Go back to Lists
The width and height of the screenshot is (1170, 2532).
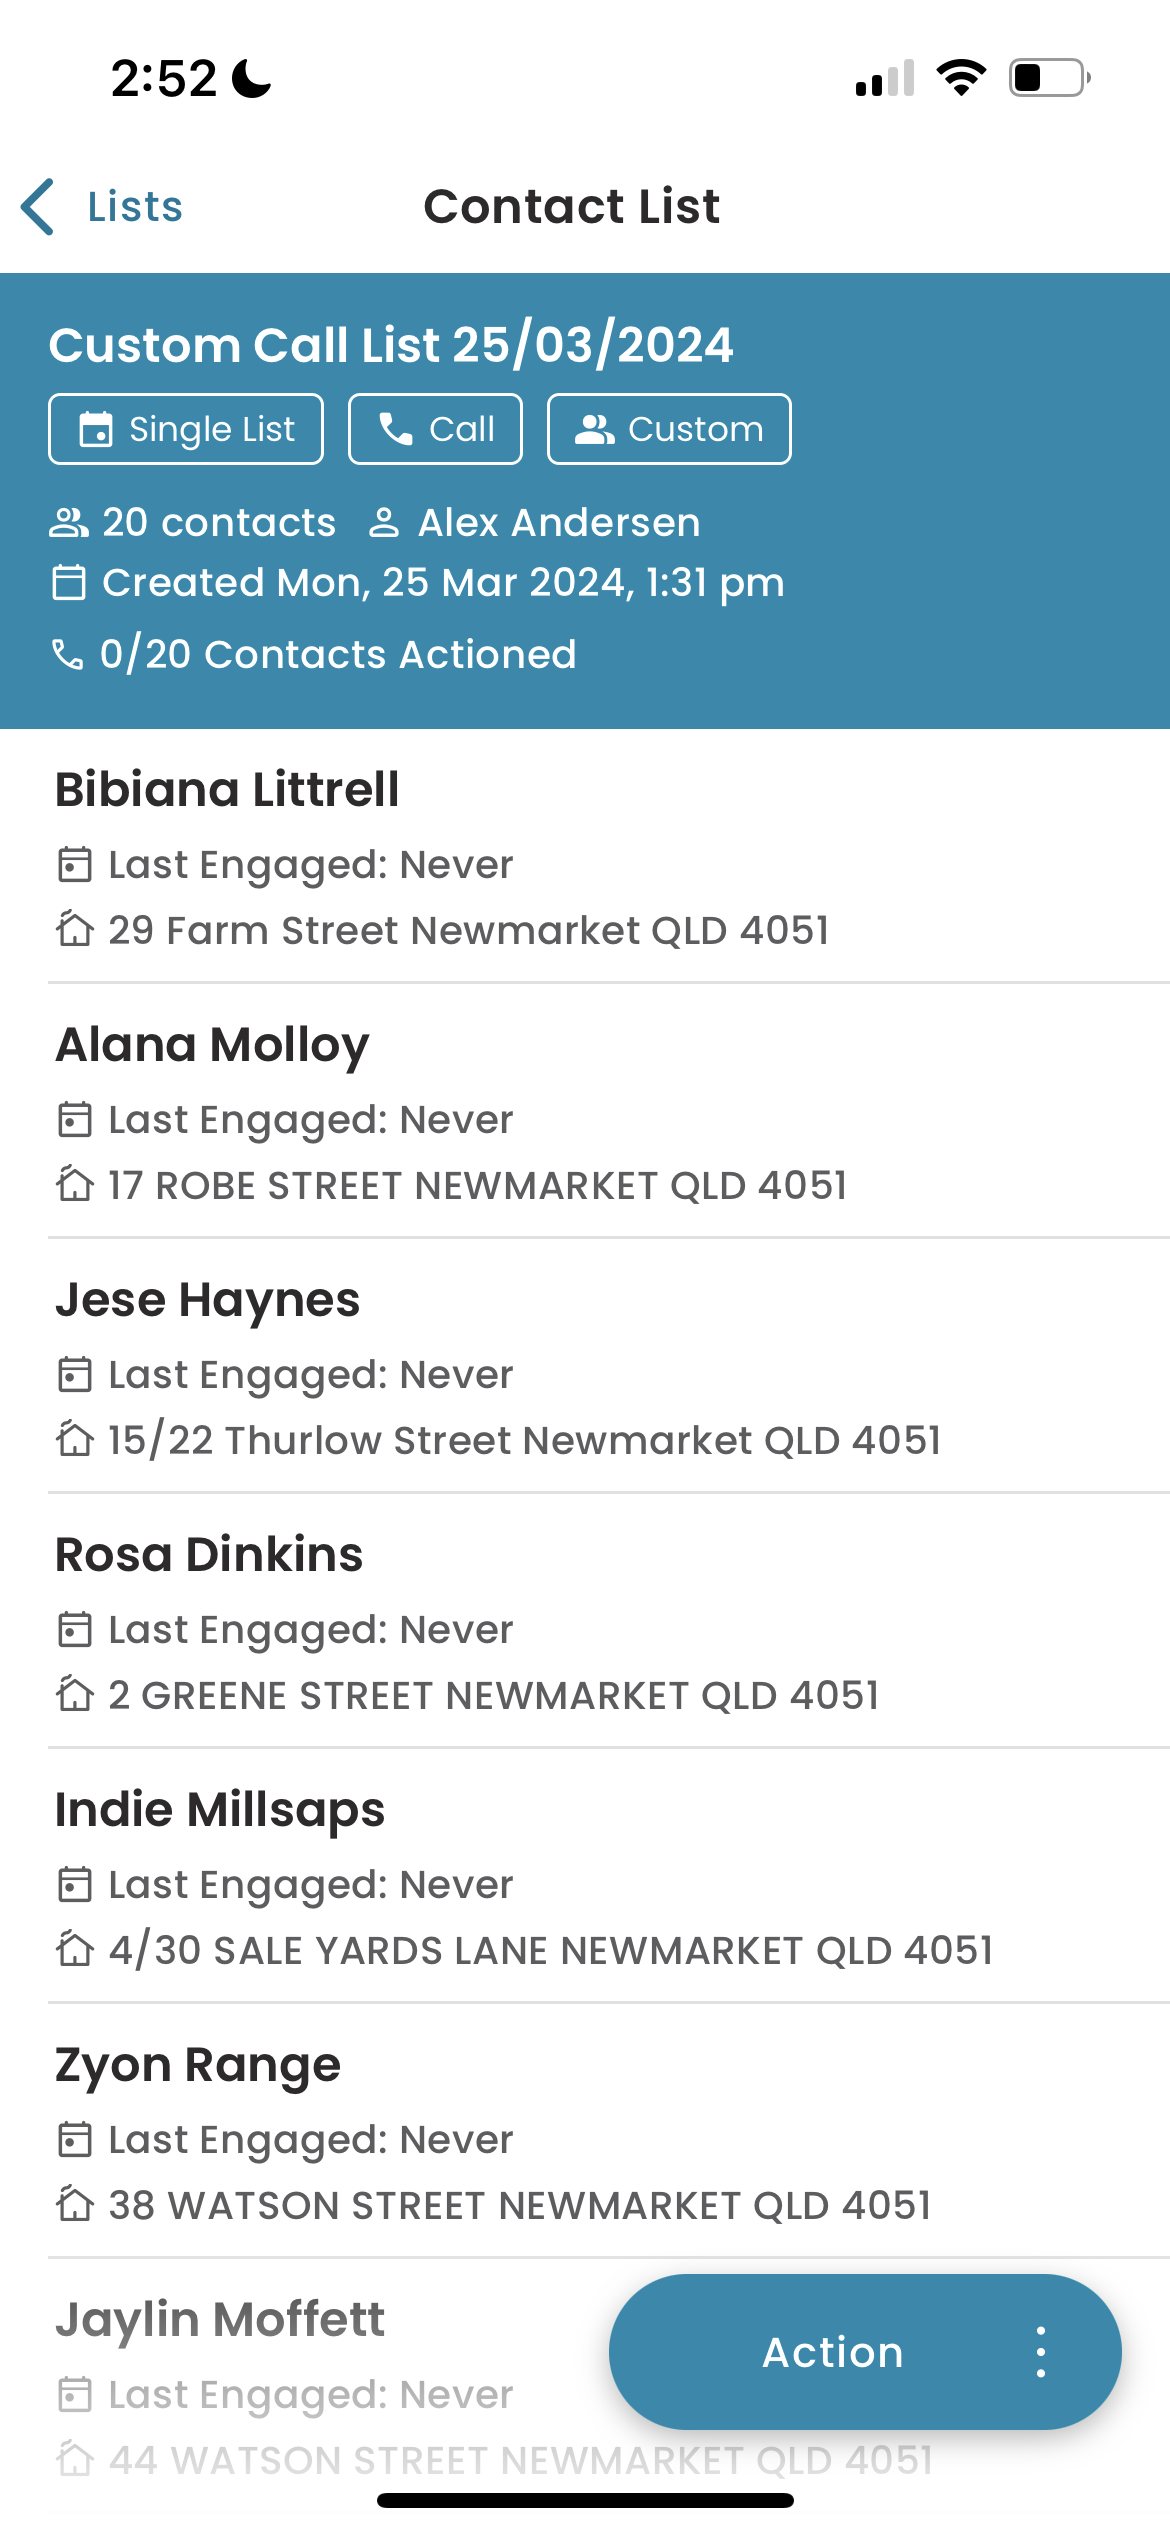102,207
